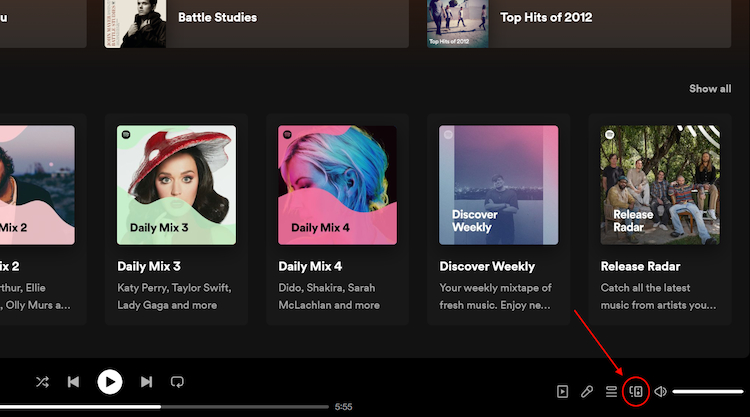
Task: Open the lyrics microphone icon
Action: [x=587, y=391]
